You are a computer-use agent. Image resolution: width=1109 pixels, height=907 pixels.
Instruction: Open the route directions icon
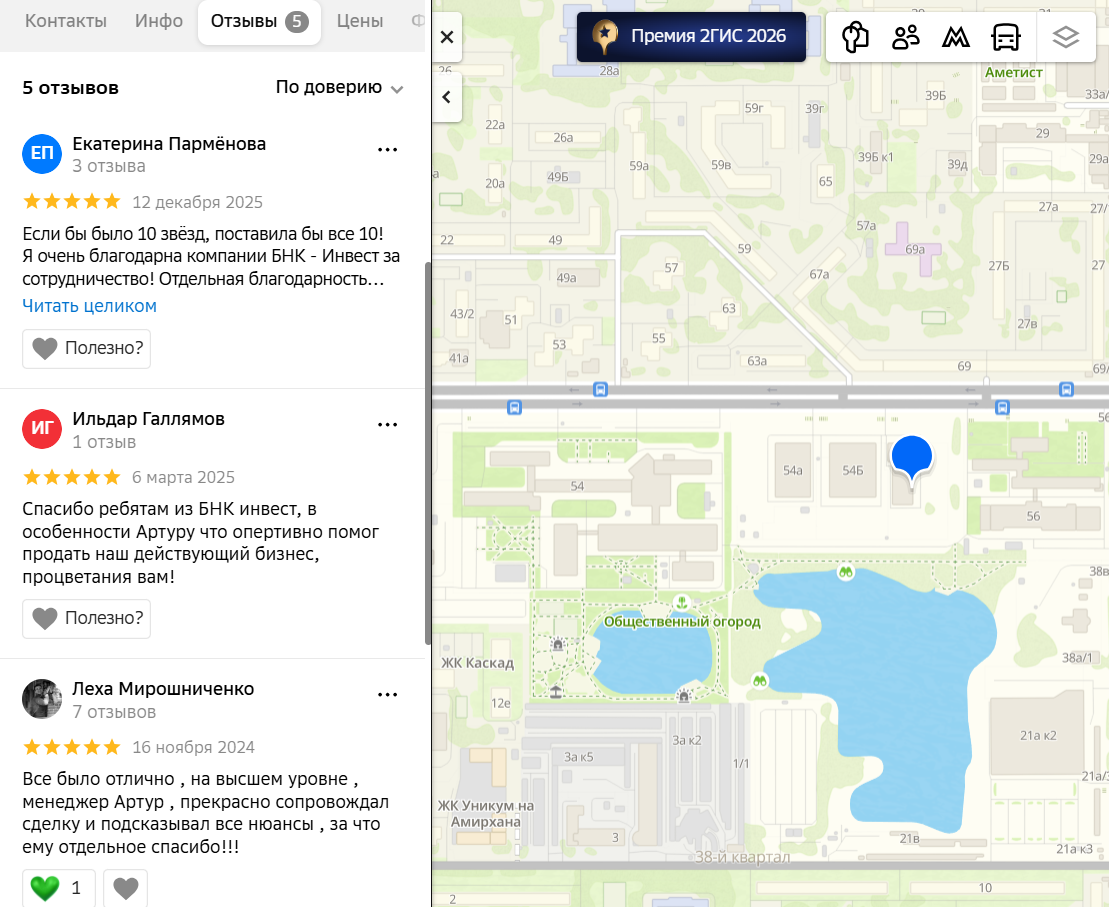click(855, 37)
